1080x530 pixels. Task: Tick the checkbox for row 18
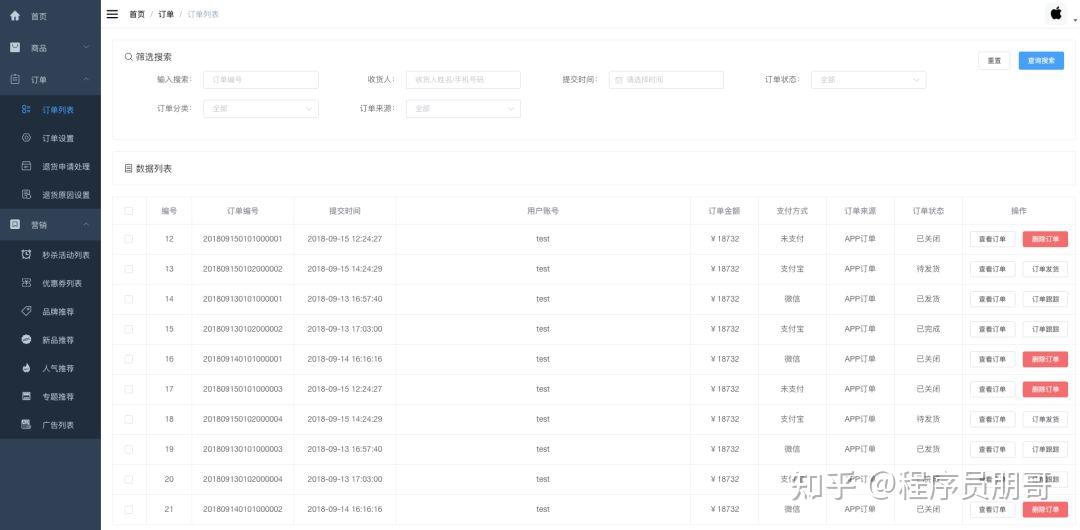click(129, 419)
